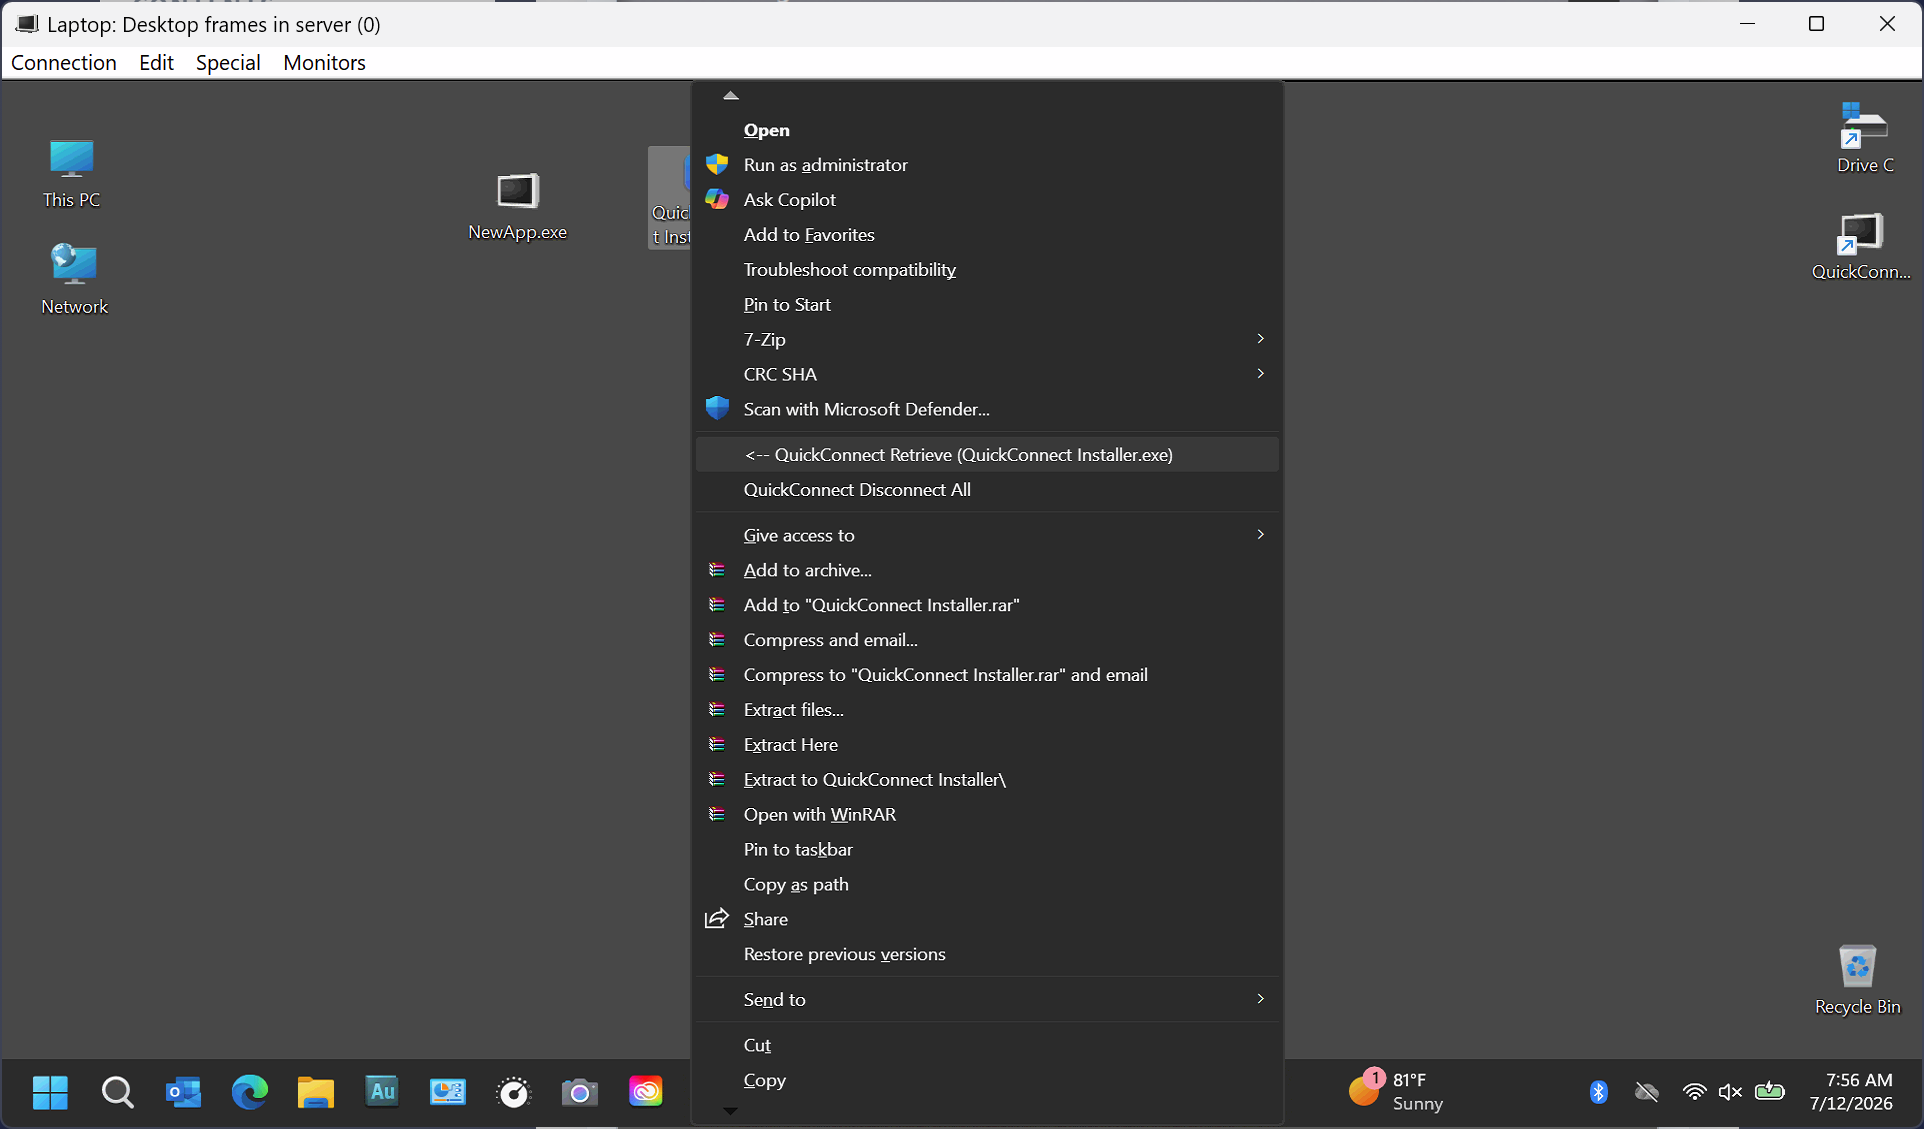Choose Copy in the context menu
The width and height of the screenshot is (1924, 1129).
tap(987, 1080)
